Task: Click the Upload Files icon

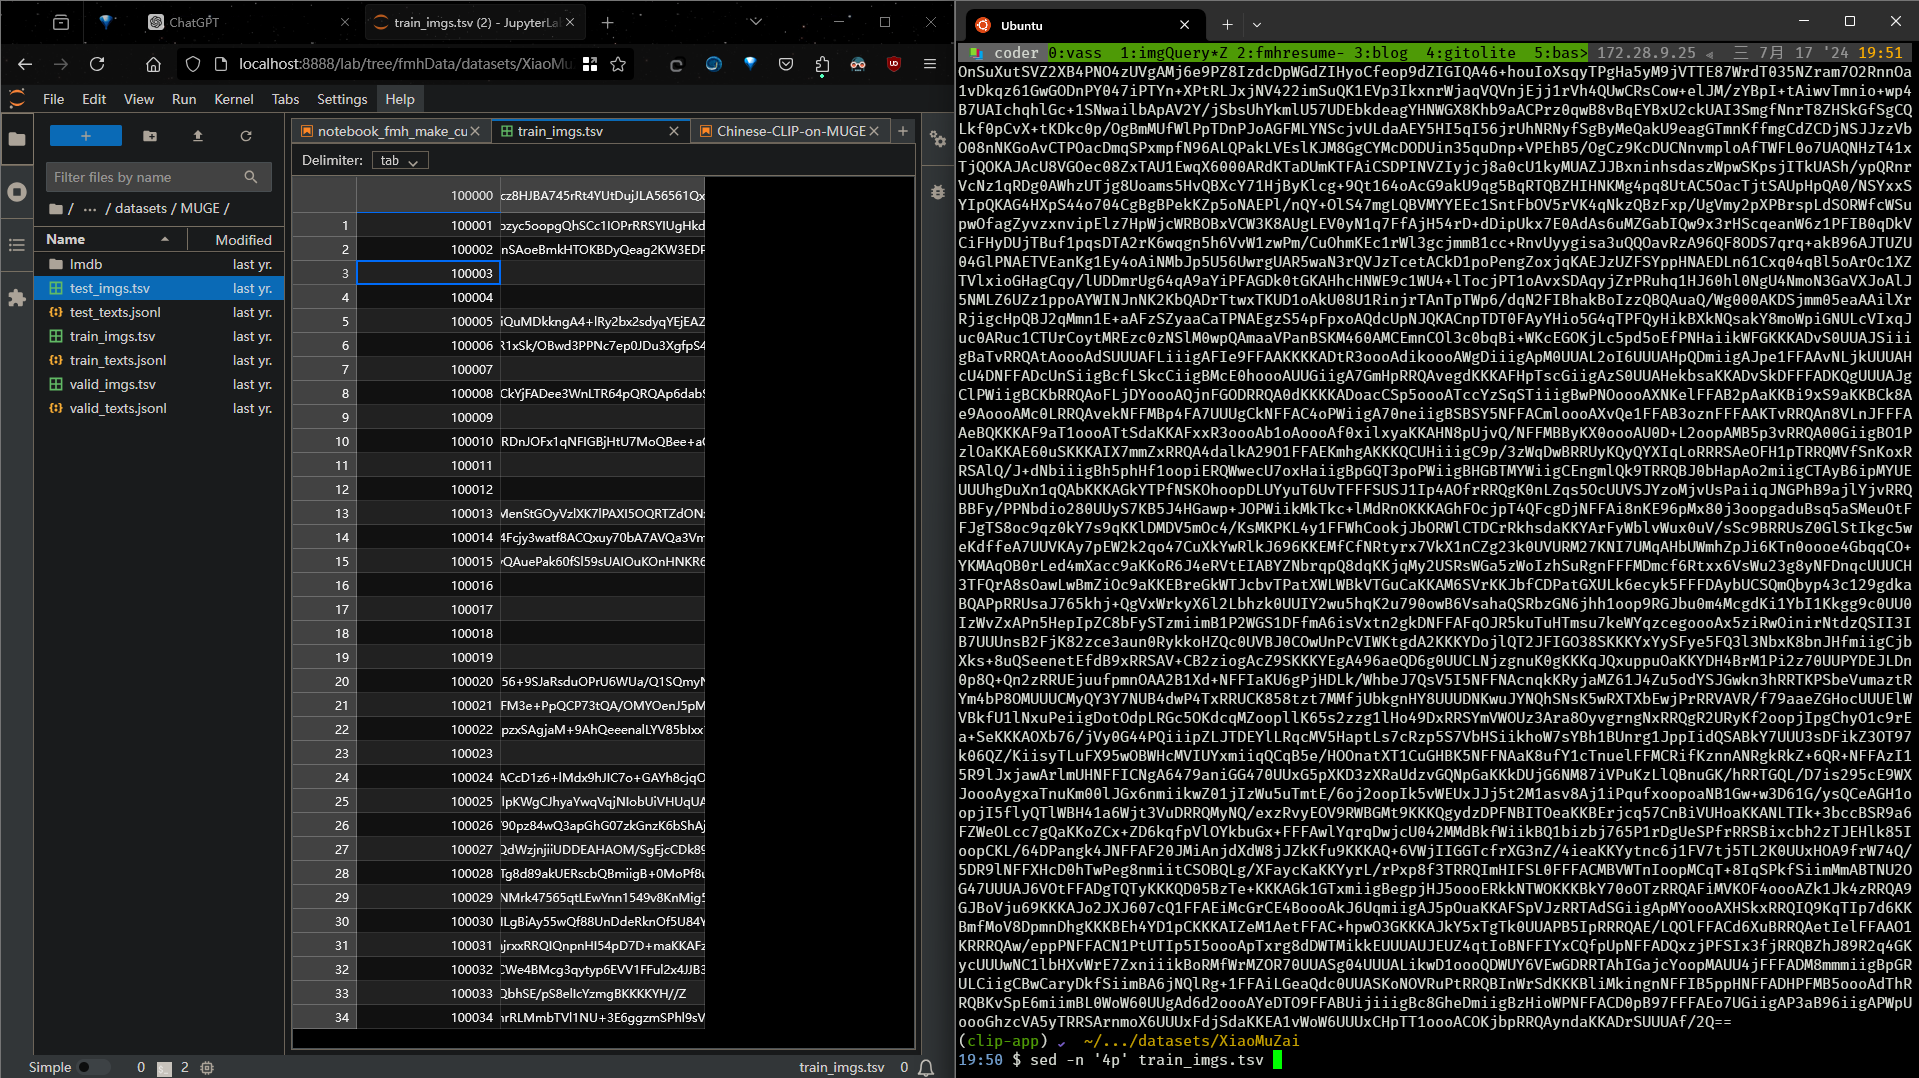Action: tap(198, 136)
